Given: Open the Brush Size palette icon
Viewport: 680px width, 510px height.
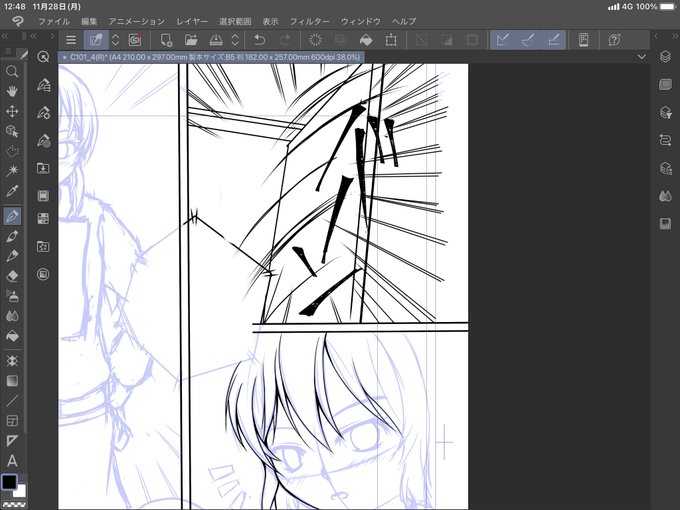Looking at the screenshot, I should pos(43,141).
